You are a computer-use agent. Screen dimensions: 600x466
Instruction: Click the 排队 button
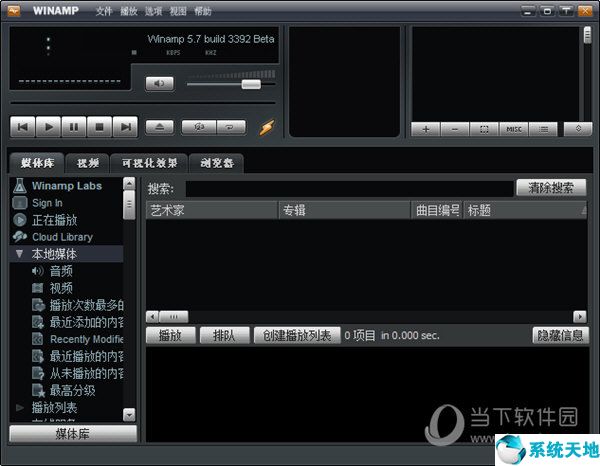coord(225,336)
